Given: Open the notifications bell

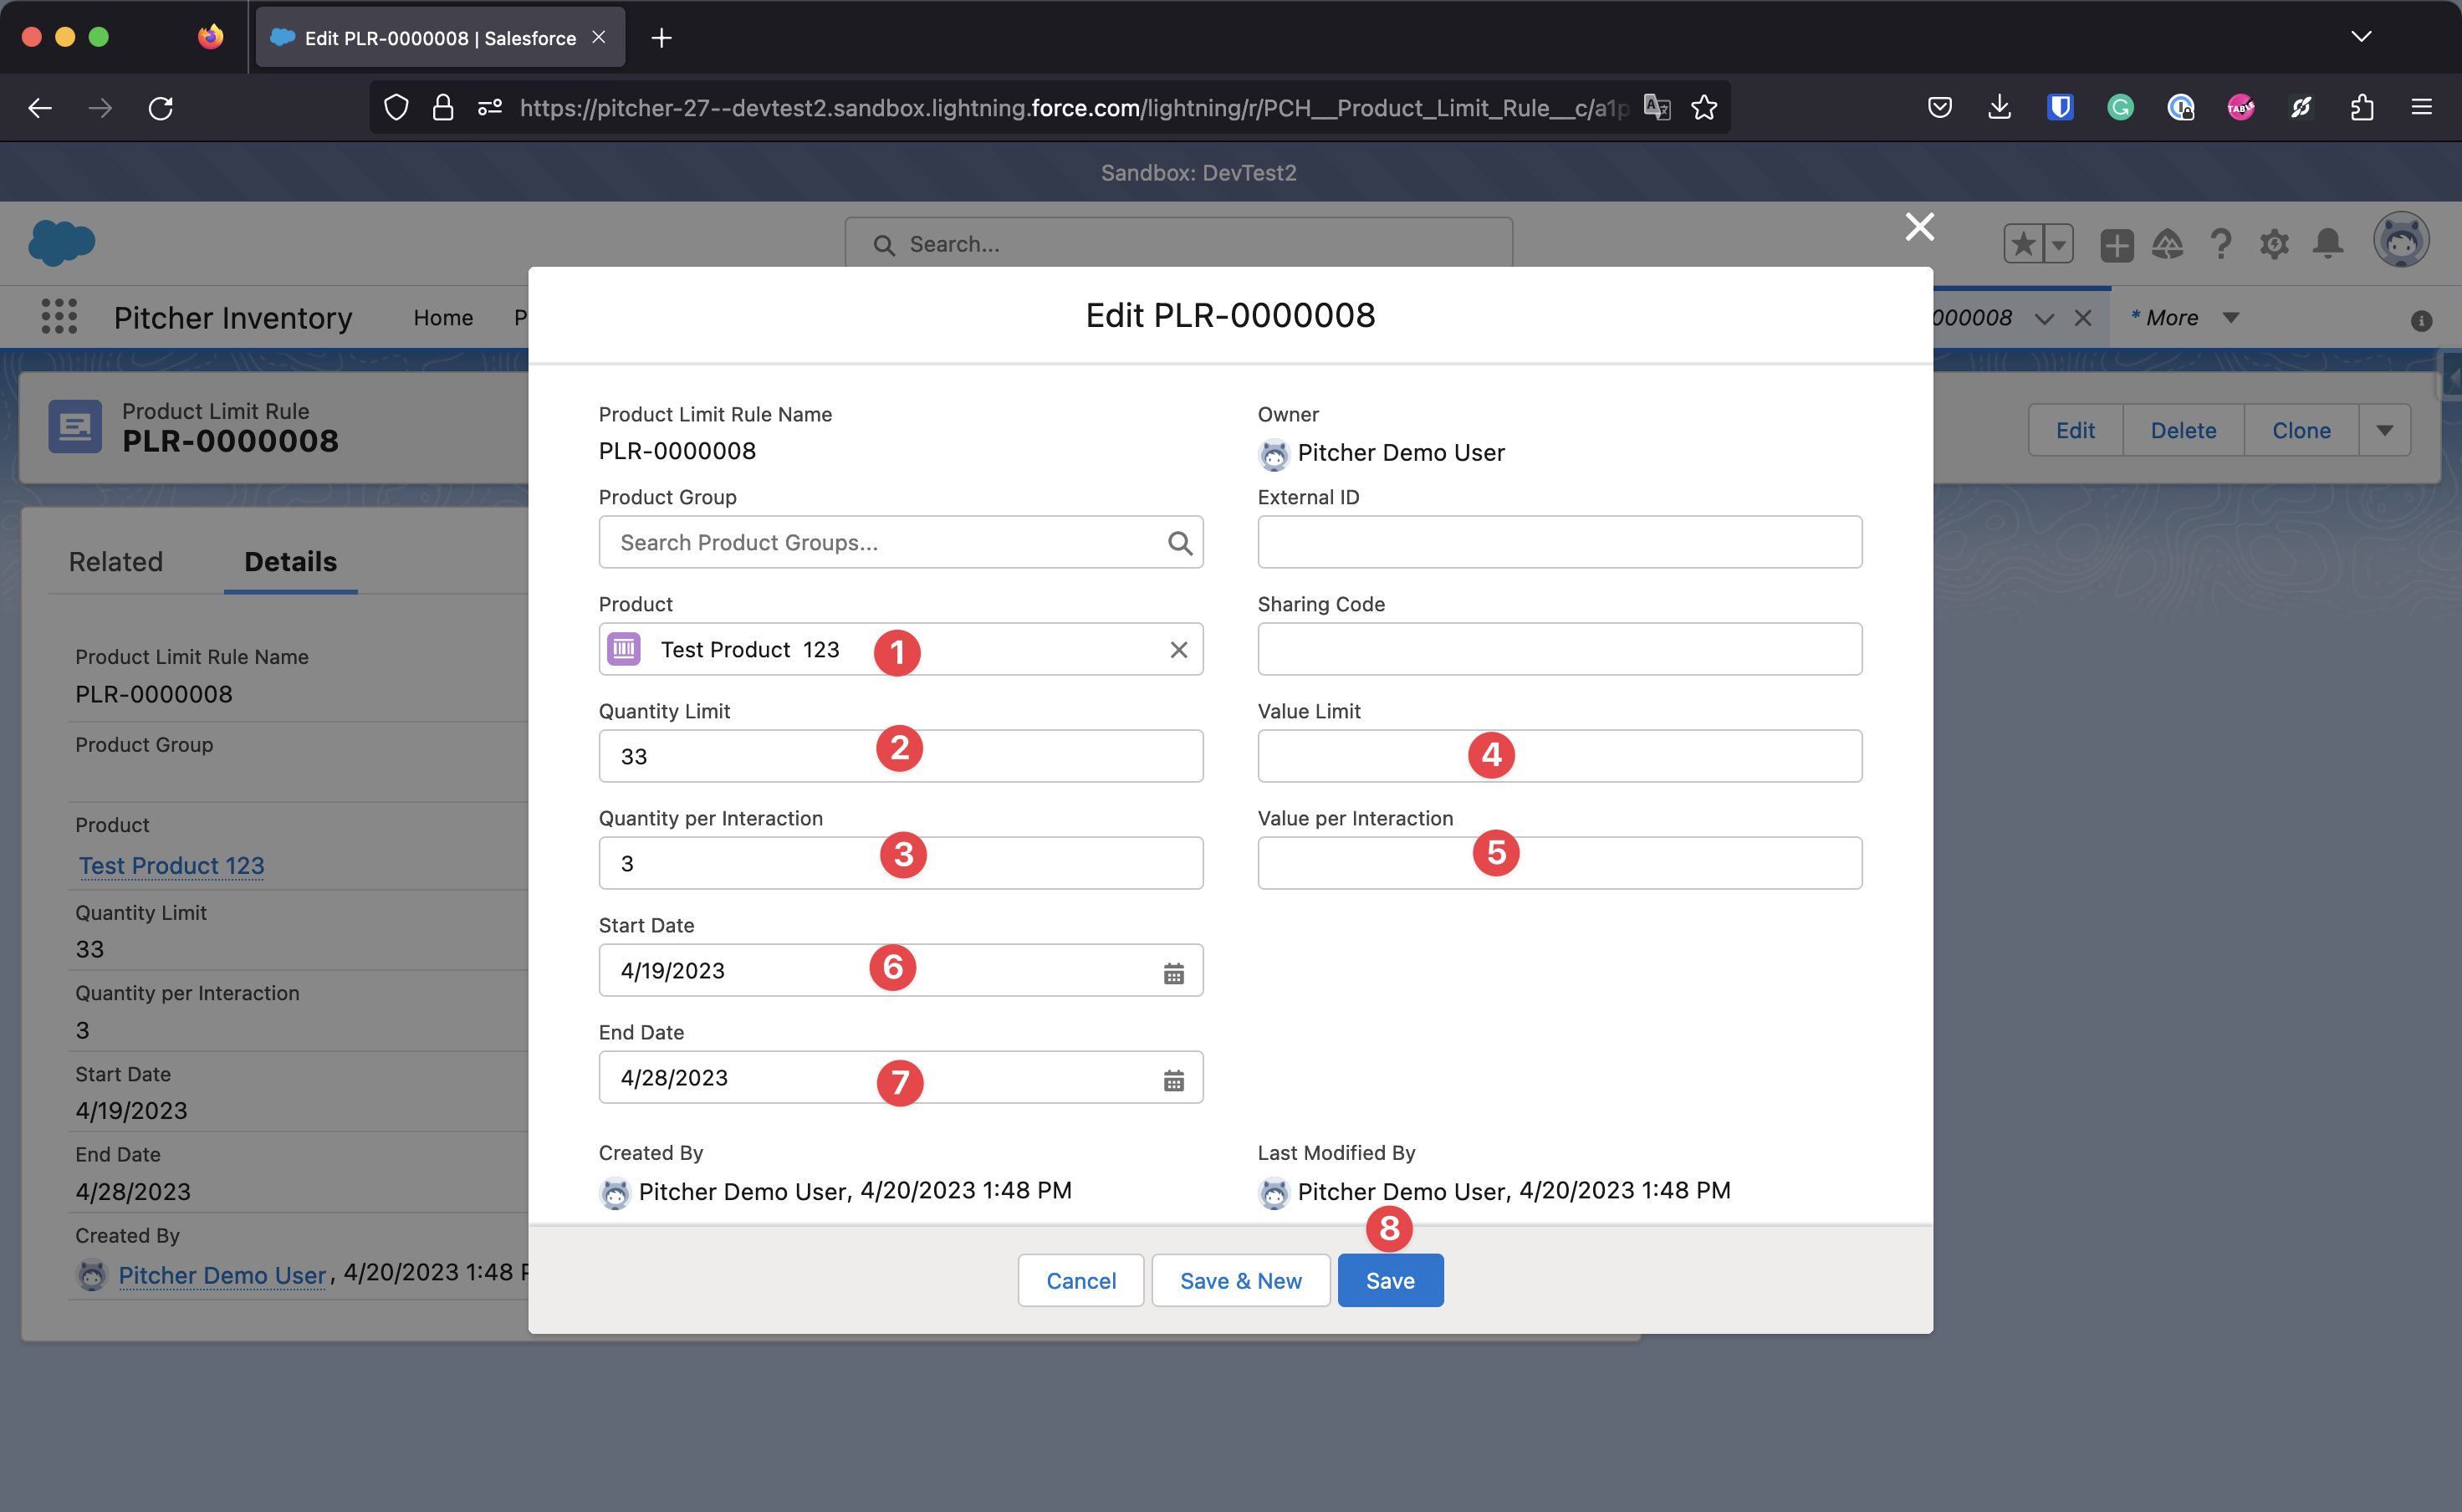Looking at the screenshot, I should point(2328,243).
